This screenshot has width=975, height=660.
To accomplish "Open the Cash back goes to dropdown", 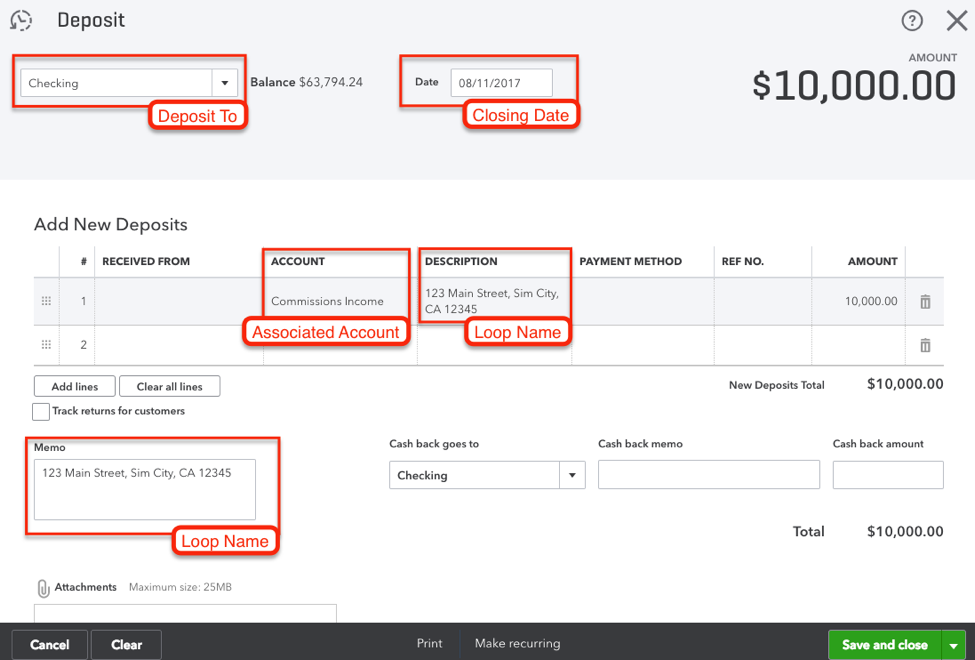I will [571, 475].
